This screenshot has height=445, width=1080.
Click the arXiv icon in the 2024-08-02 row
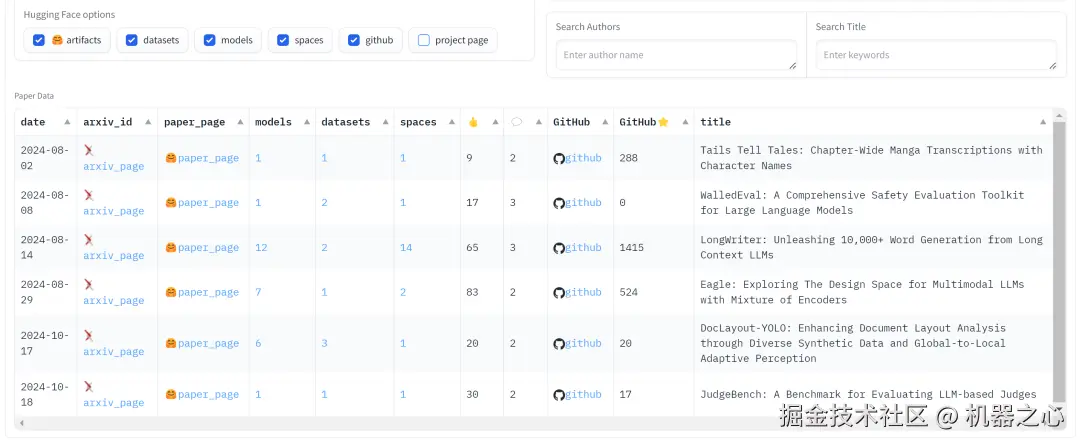point(88,150)
